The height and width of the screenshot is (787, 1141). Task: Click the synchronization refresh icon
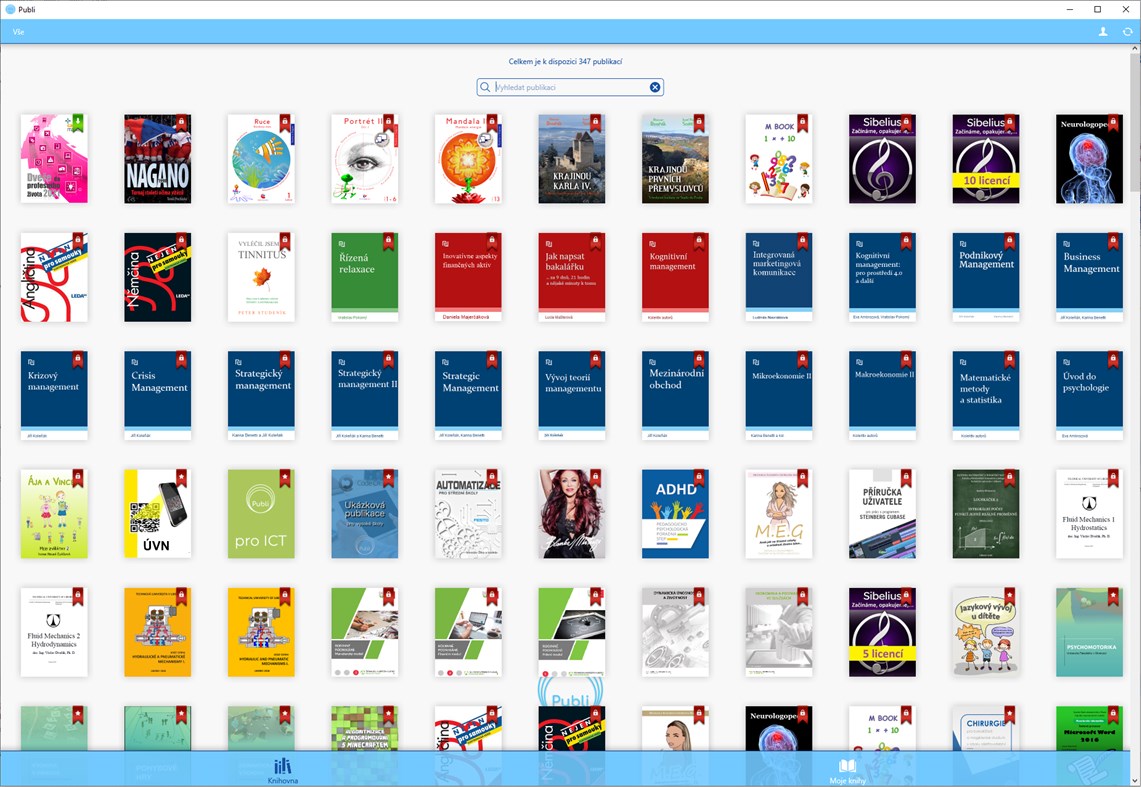click(x=1128, y=31)
